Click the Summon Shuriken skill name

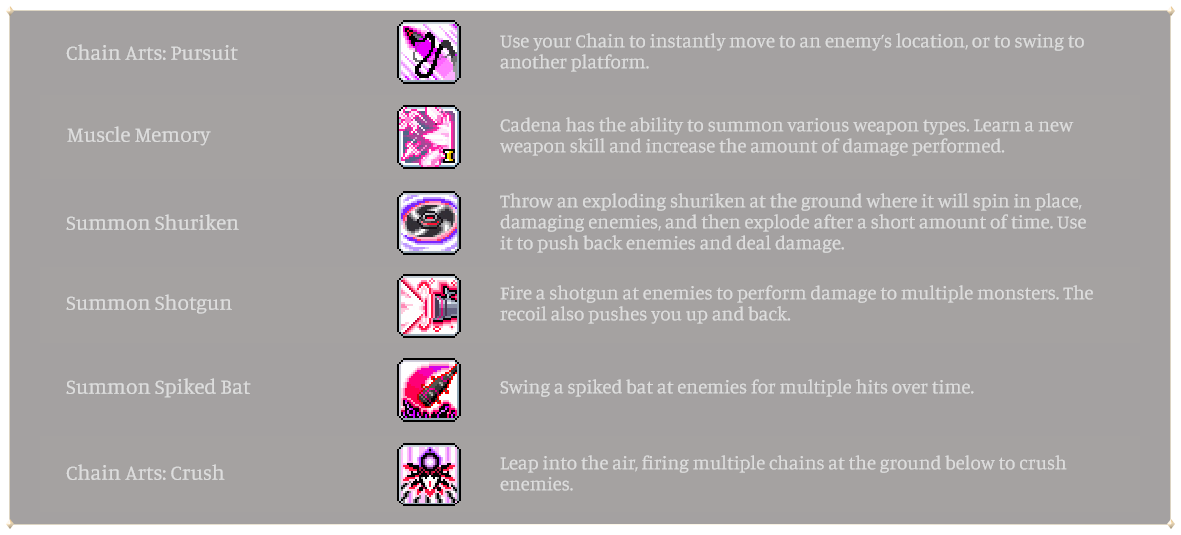(152, 224)
